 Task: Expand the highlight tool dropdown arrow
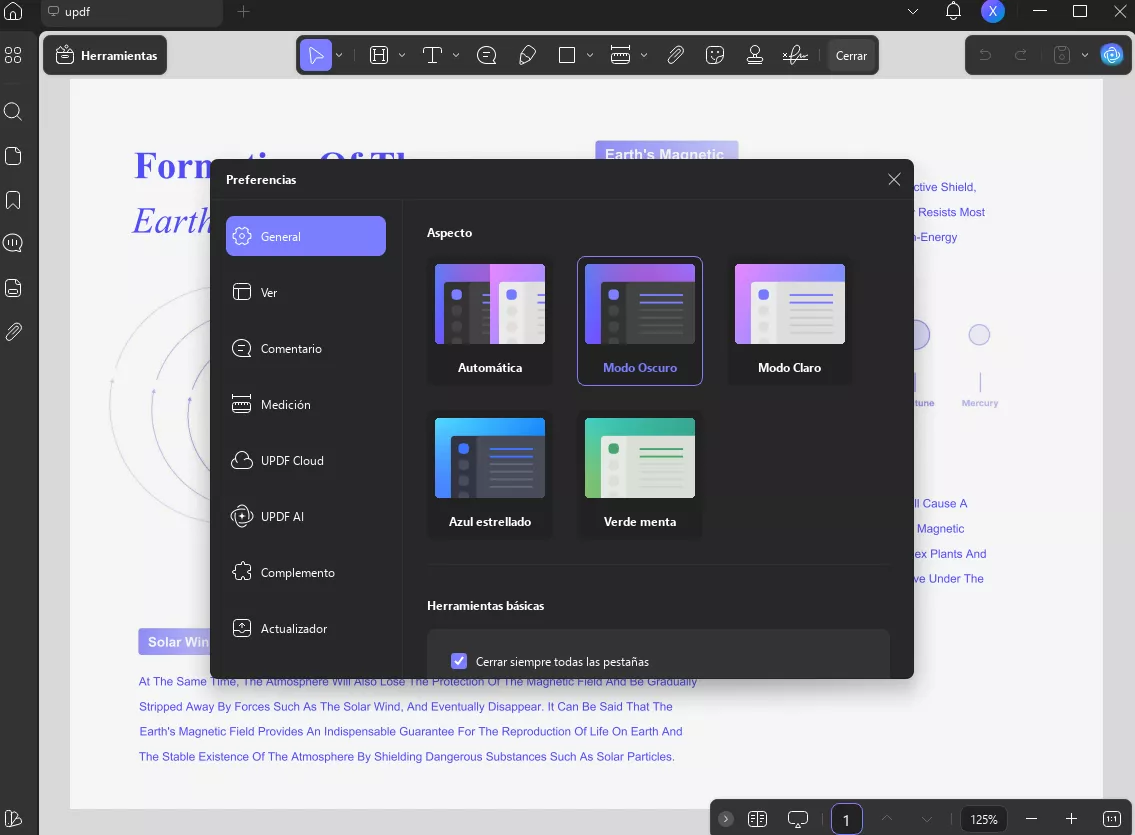point(402,55)
